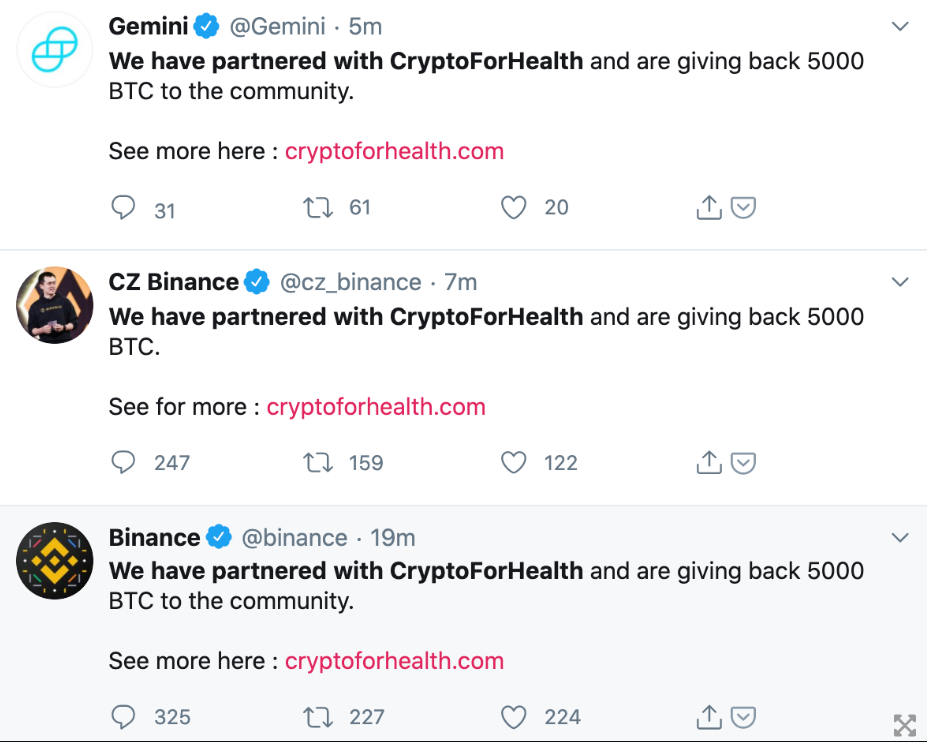
Task: Expand the CZ Binance tweet menu chevron
Action: click(900, 282)
